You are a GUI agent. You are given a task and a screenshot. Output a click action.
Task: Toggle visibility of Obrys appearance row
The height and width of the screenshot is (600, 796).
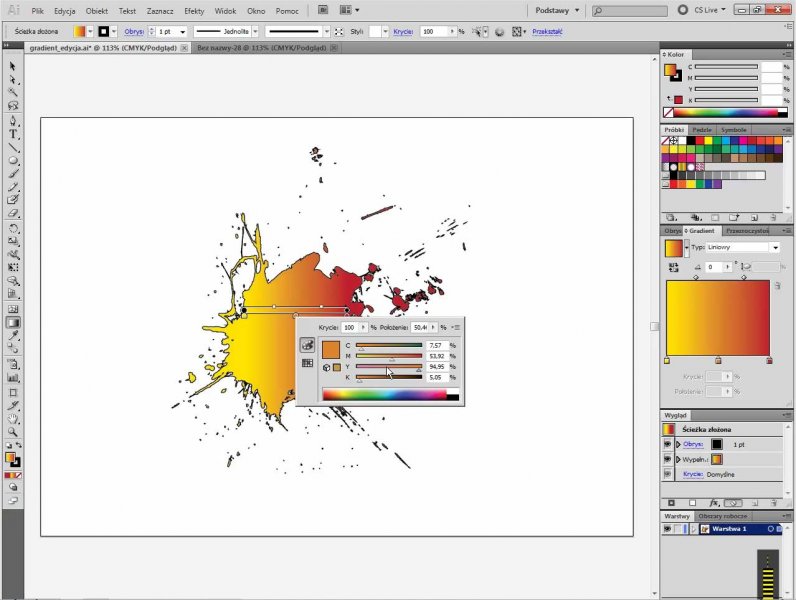[667, 444]
